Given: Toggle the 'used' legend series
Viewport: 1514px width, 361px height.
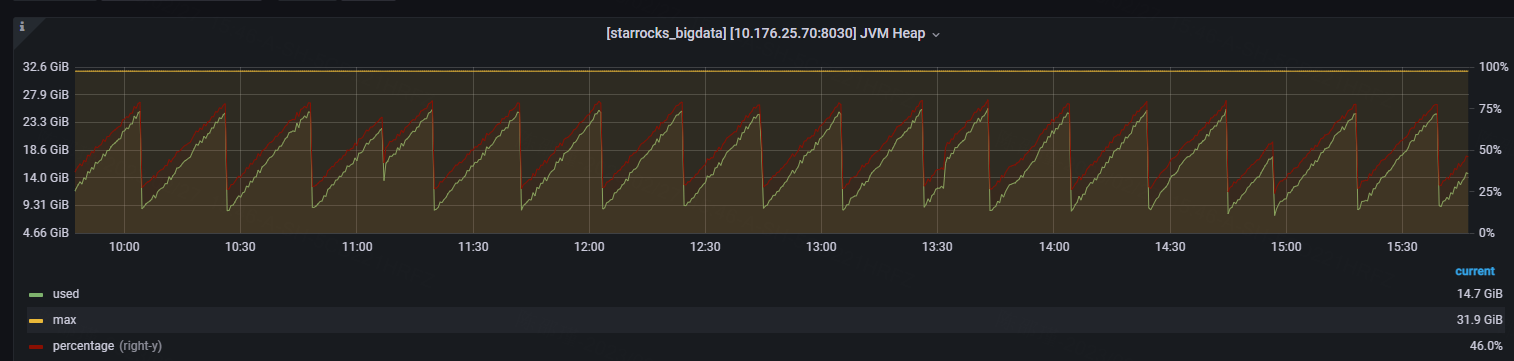Looking at the screenshot, I should click(x=66, y=294).
